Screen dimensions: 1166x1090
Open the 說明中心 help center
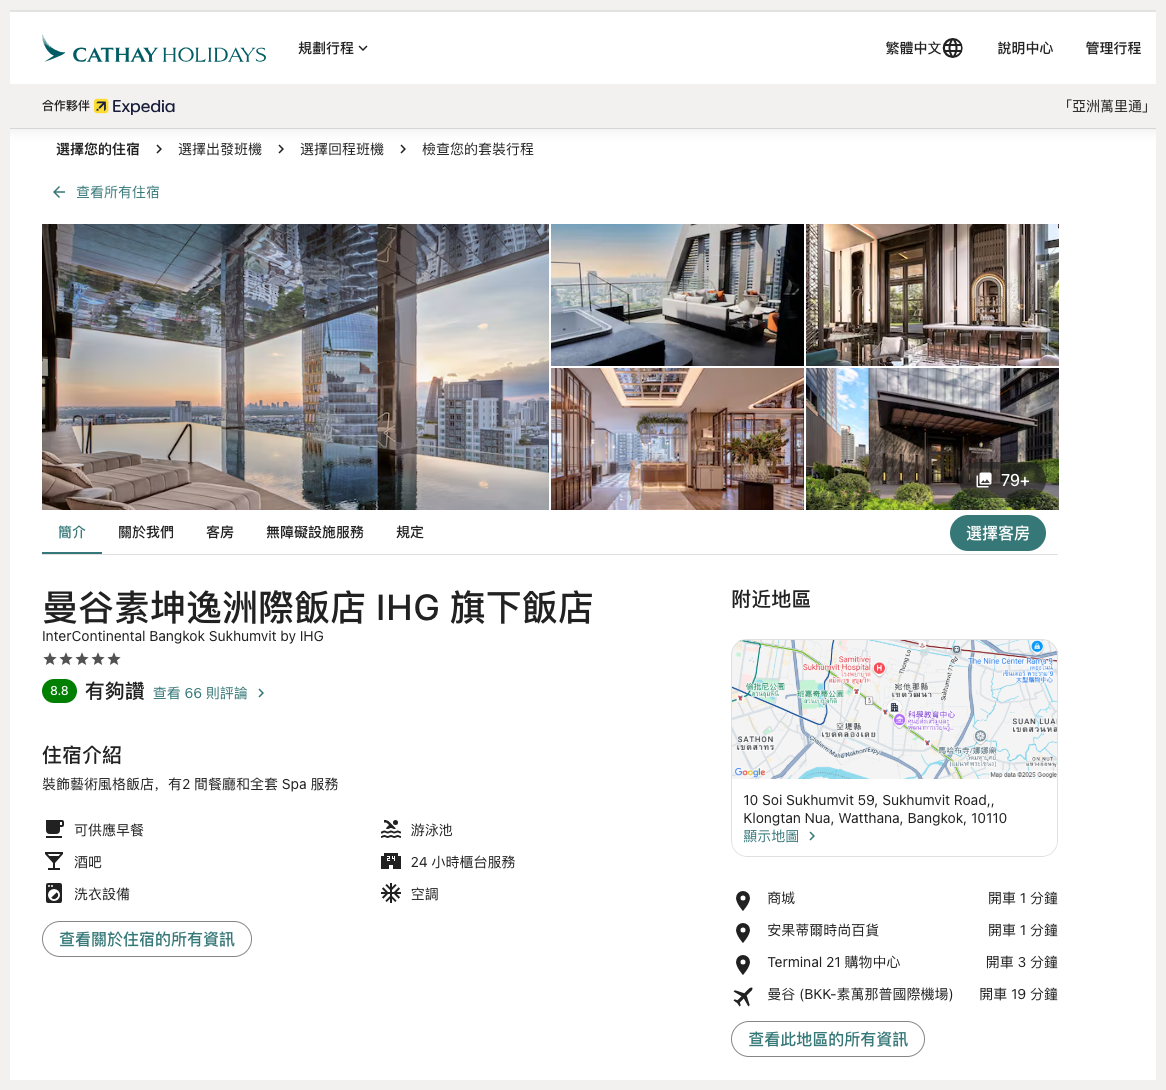point(1025,48)
